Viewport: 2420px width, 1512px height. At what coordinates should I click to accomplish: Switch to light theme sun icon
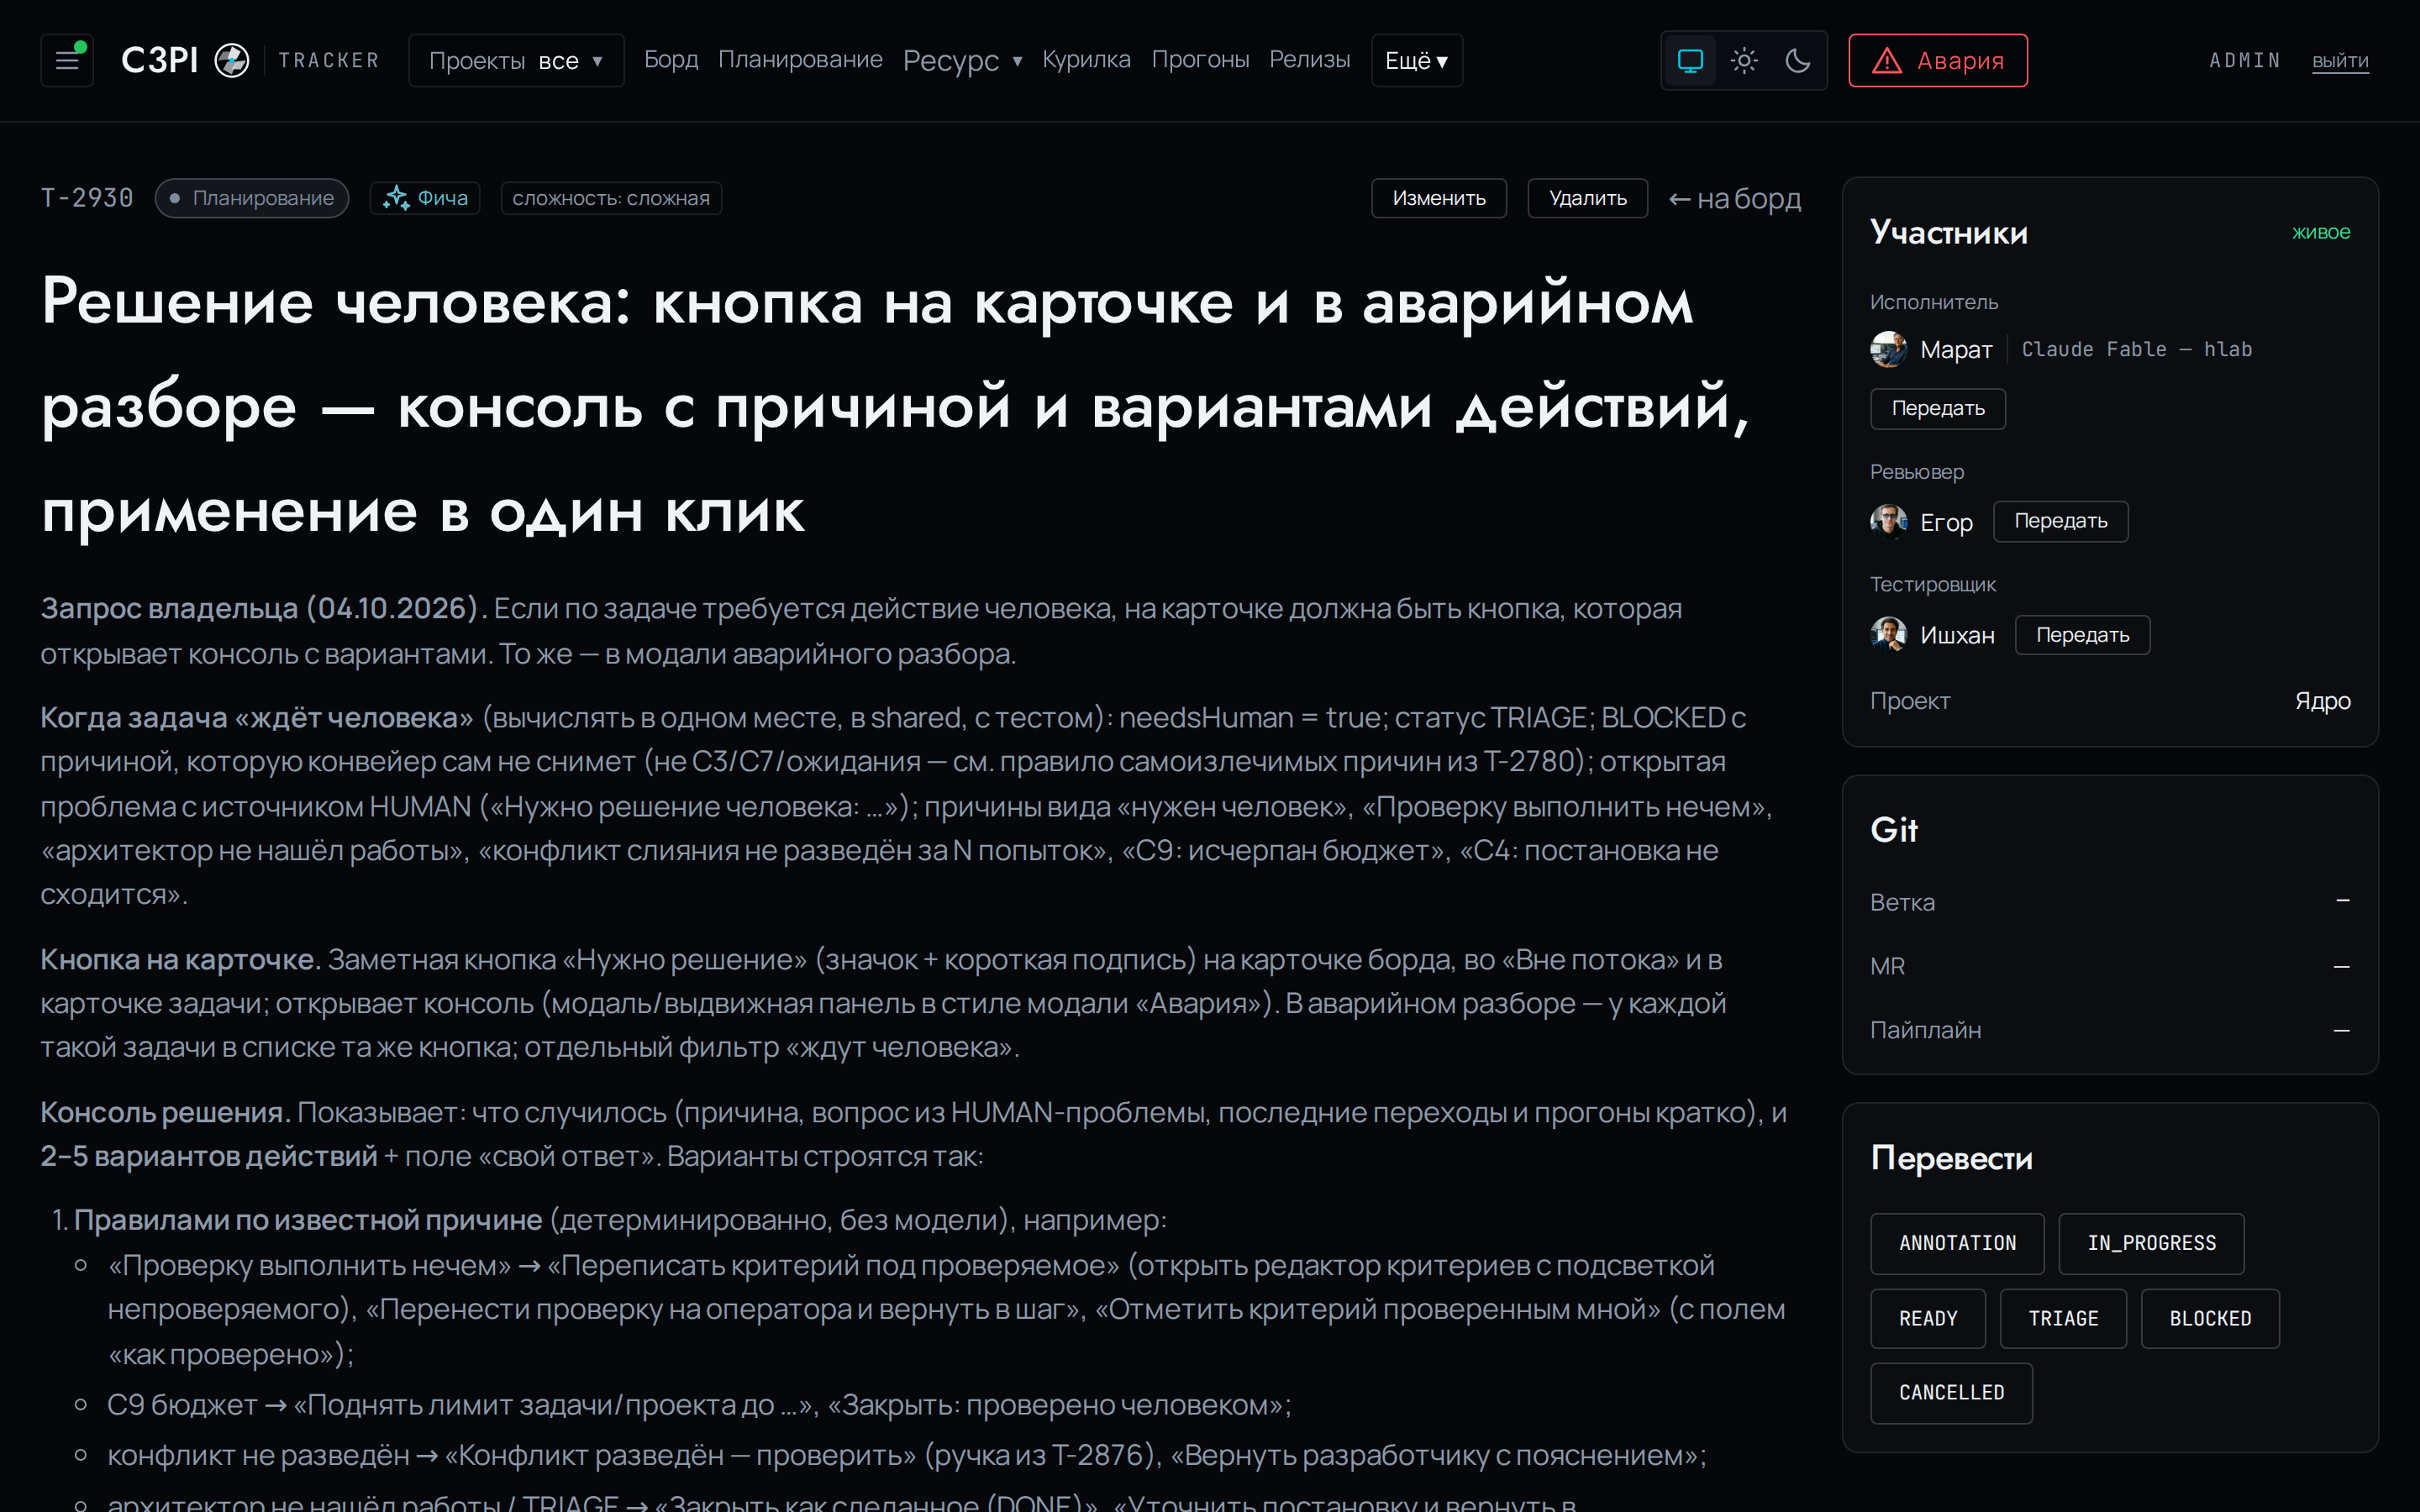click(x=1744, y=61)
